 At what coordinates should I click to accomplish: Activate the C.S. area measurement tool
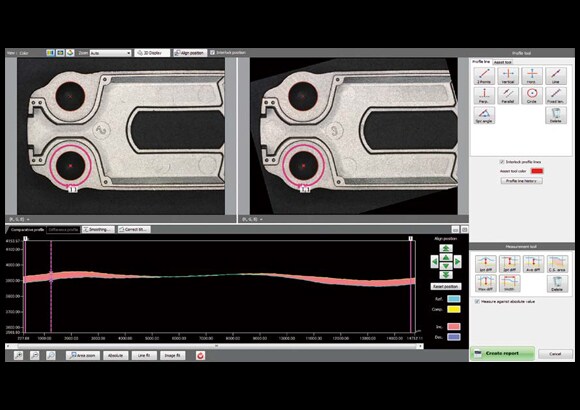coord(557,264)
